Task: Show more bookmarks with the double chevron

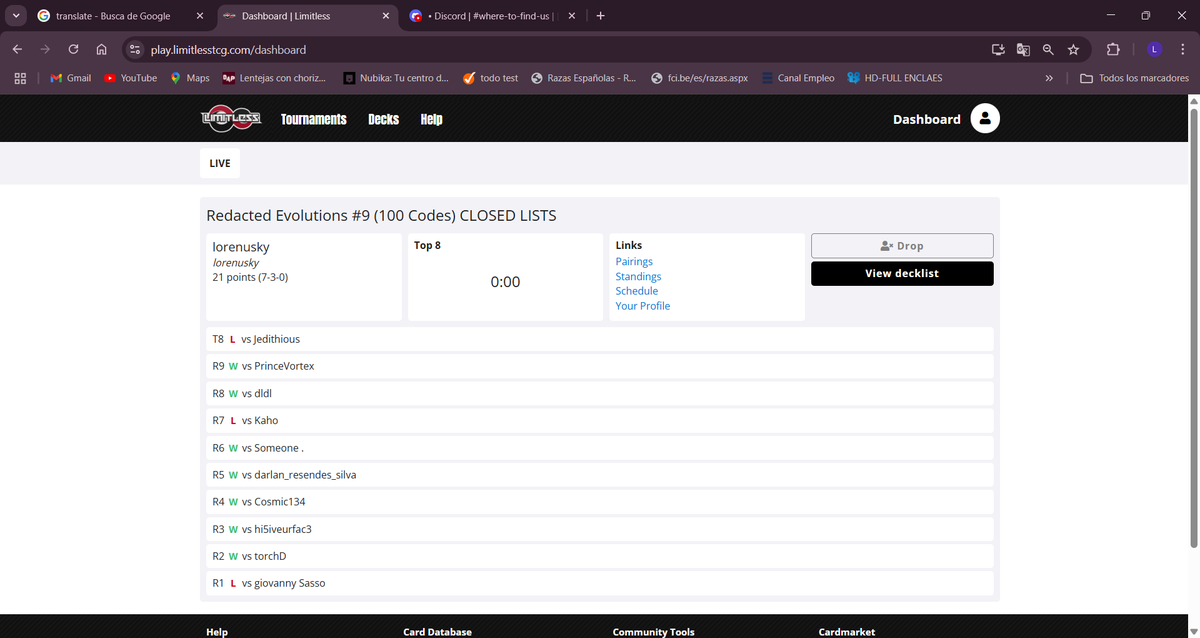Action: pyautogui.click(x=1048, y=78)
